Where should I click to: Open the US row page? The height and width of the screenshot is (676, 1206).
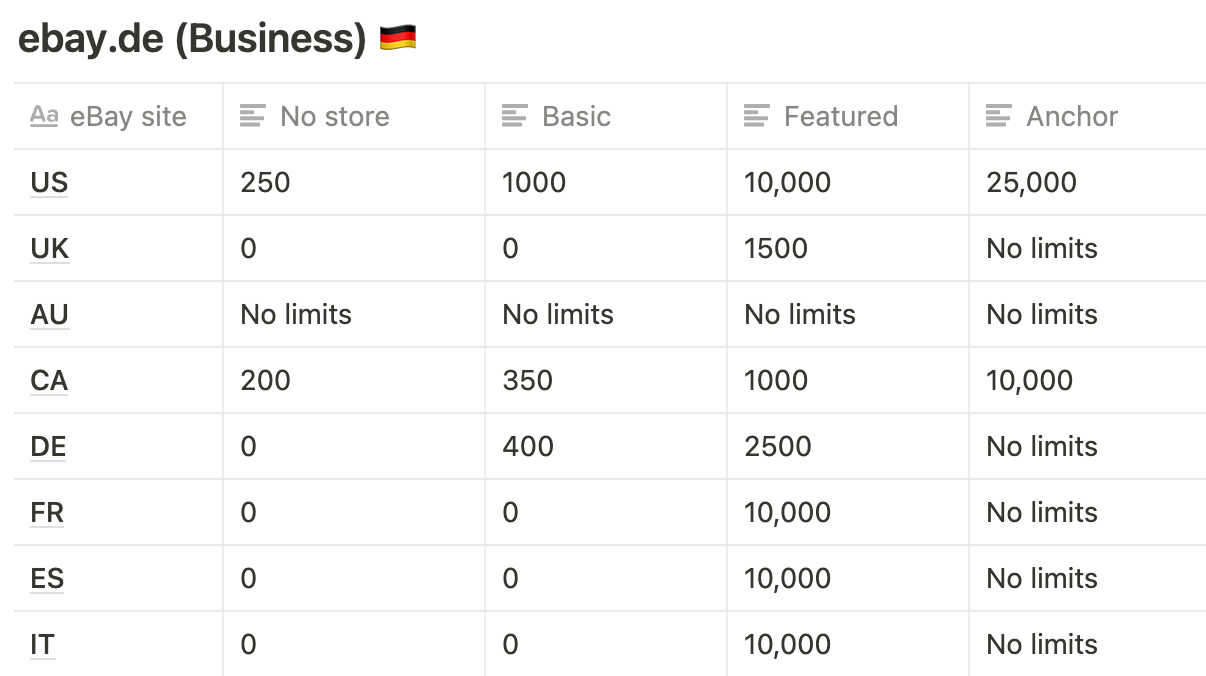click(49, 182)
